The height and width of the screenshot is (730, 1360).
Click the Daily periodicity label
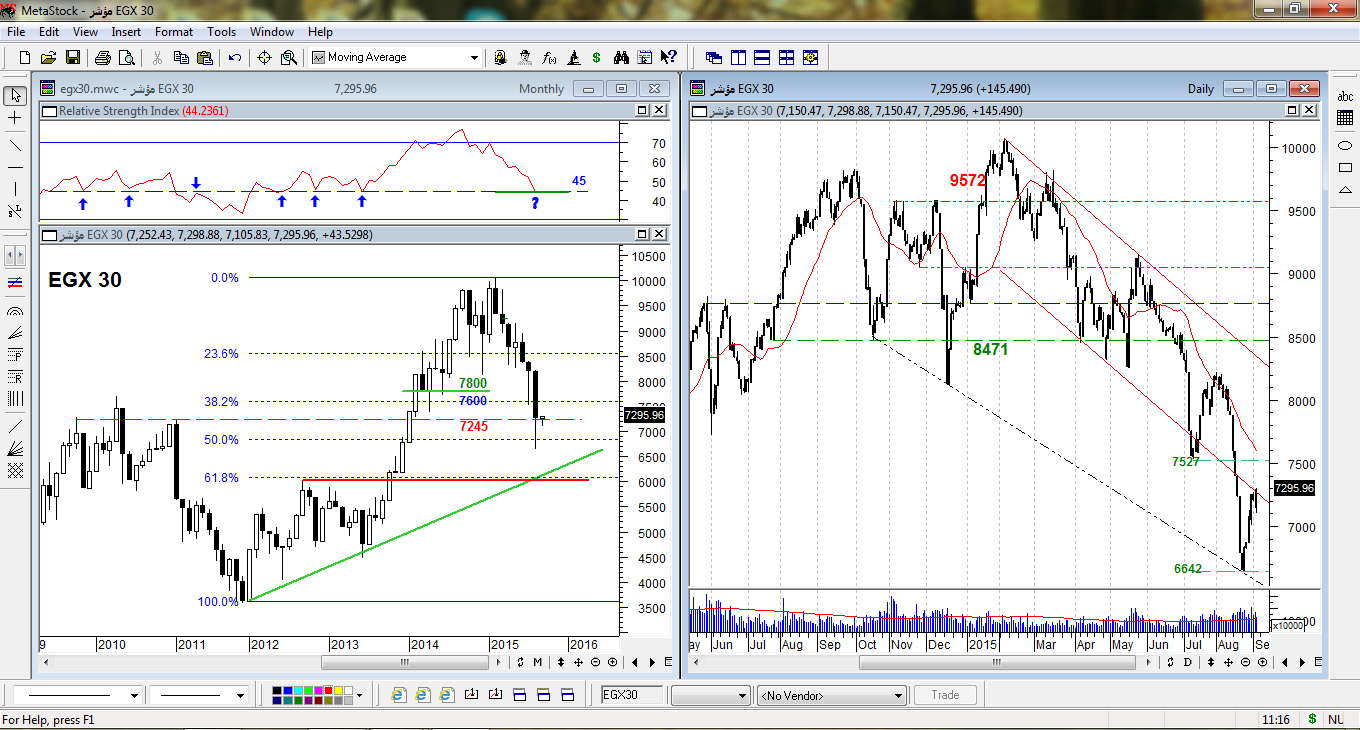(1201, 89)
